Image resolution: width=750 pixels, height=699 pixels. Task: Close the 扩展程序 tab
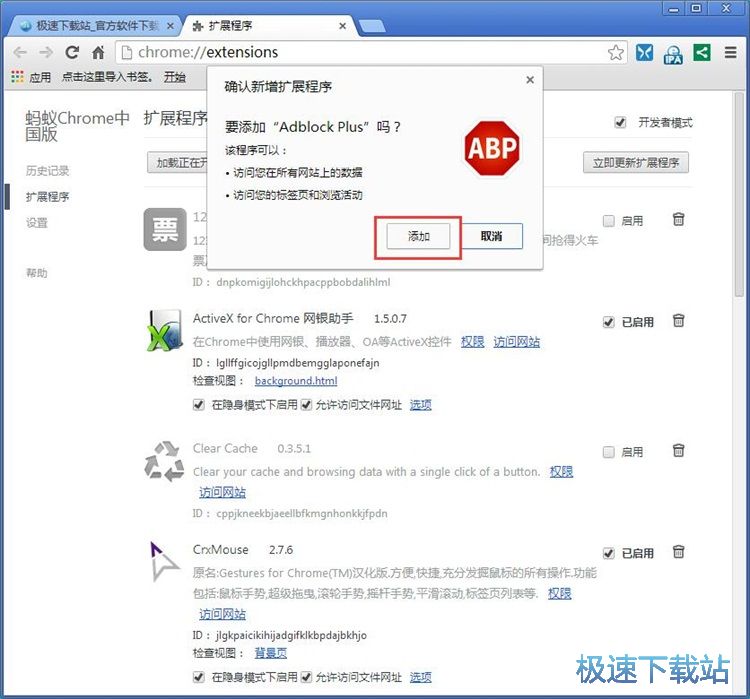tap(342, 26)
